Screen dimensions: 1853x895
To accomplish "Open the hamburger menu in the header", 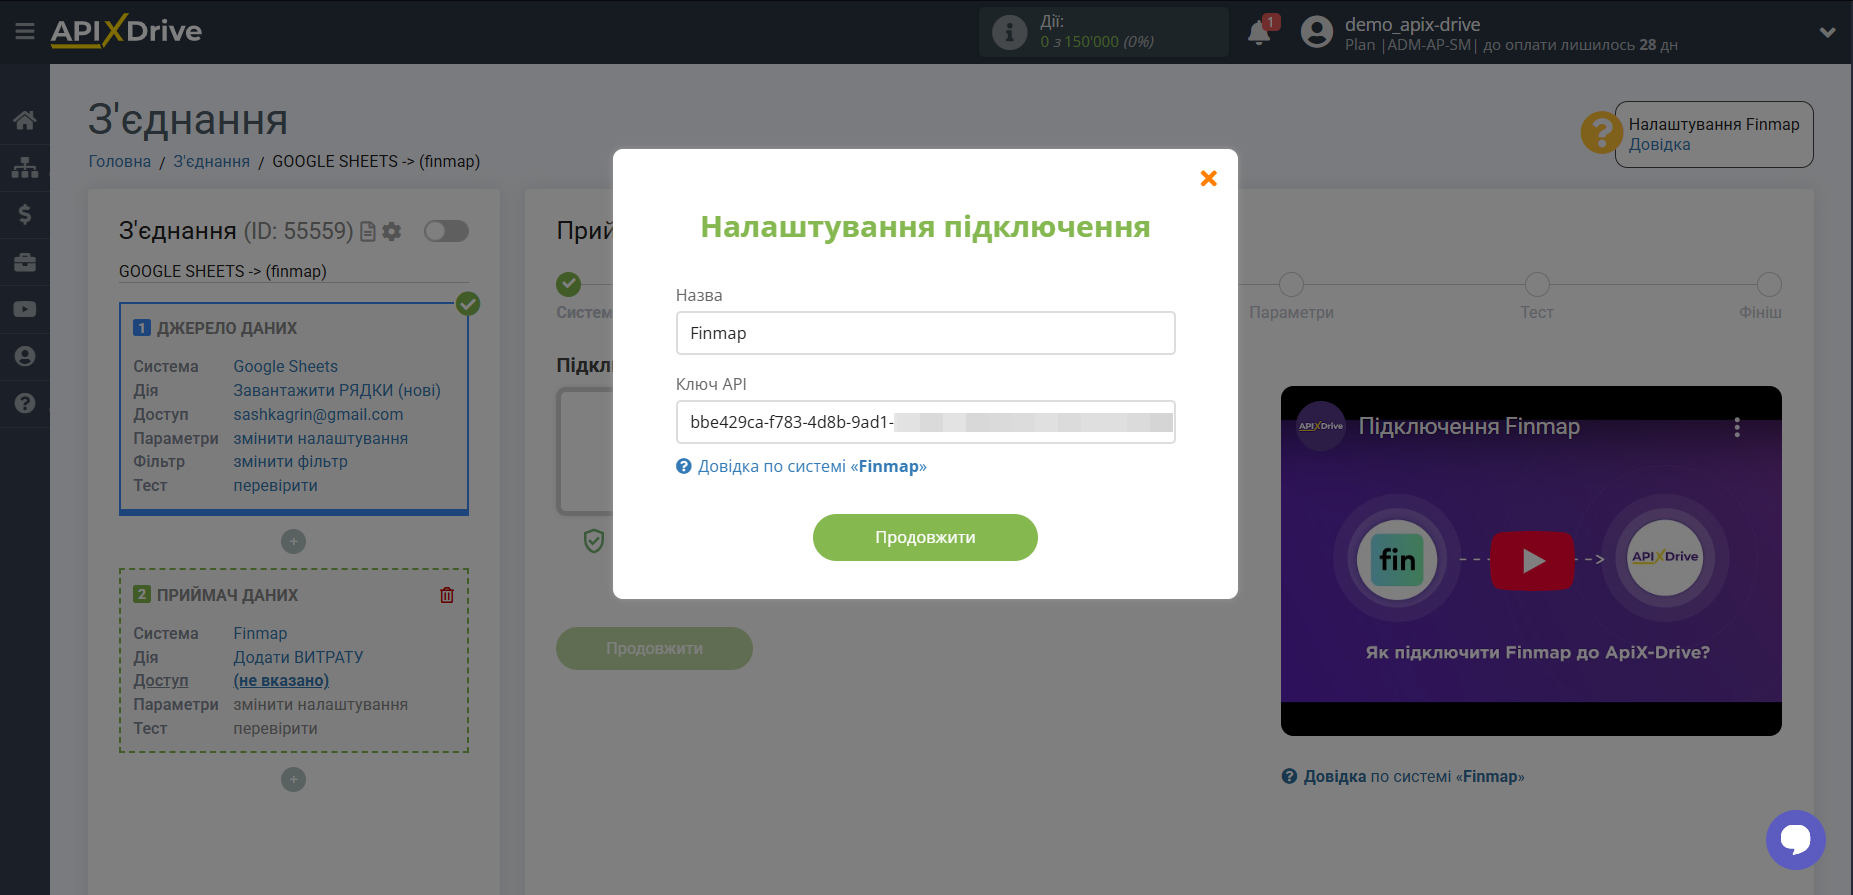I will (x=25, y=32).
